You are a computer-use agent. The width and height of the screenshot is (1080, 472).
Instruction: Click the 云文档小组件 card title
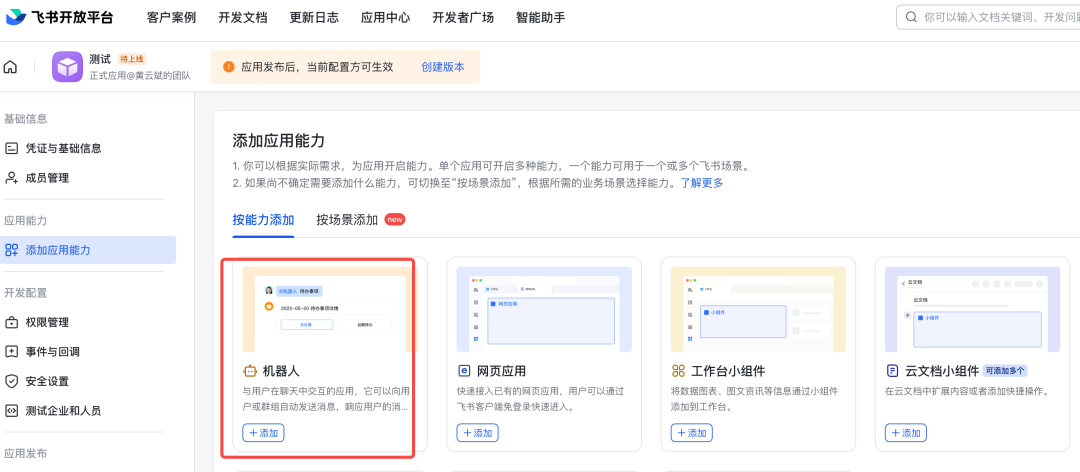[x=942, y=371]
